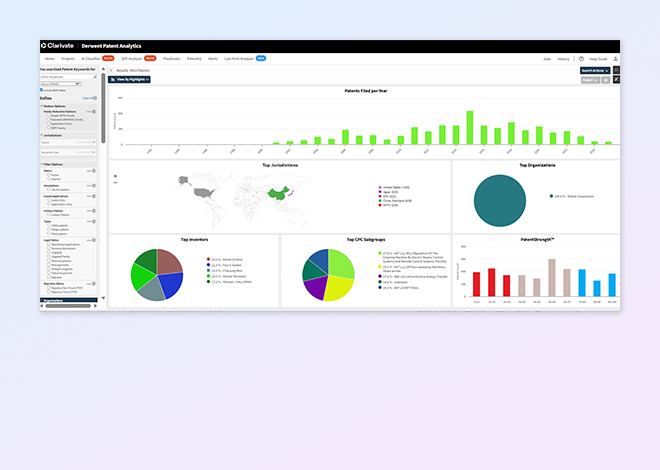
Task: Click the Legal Status clear icon
Action: (x=94, y=240)
